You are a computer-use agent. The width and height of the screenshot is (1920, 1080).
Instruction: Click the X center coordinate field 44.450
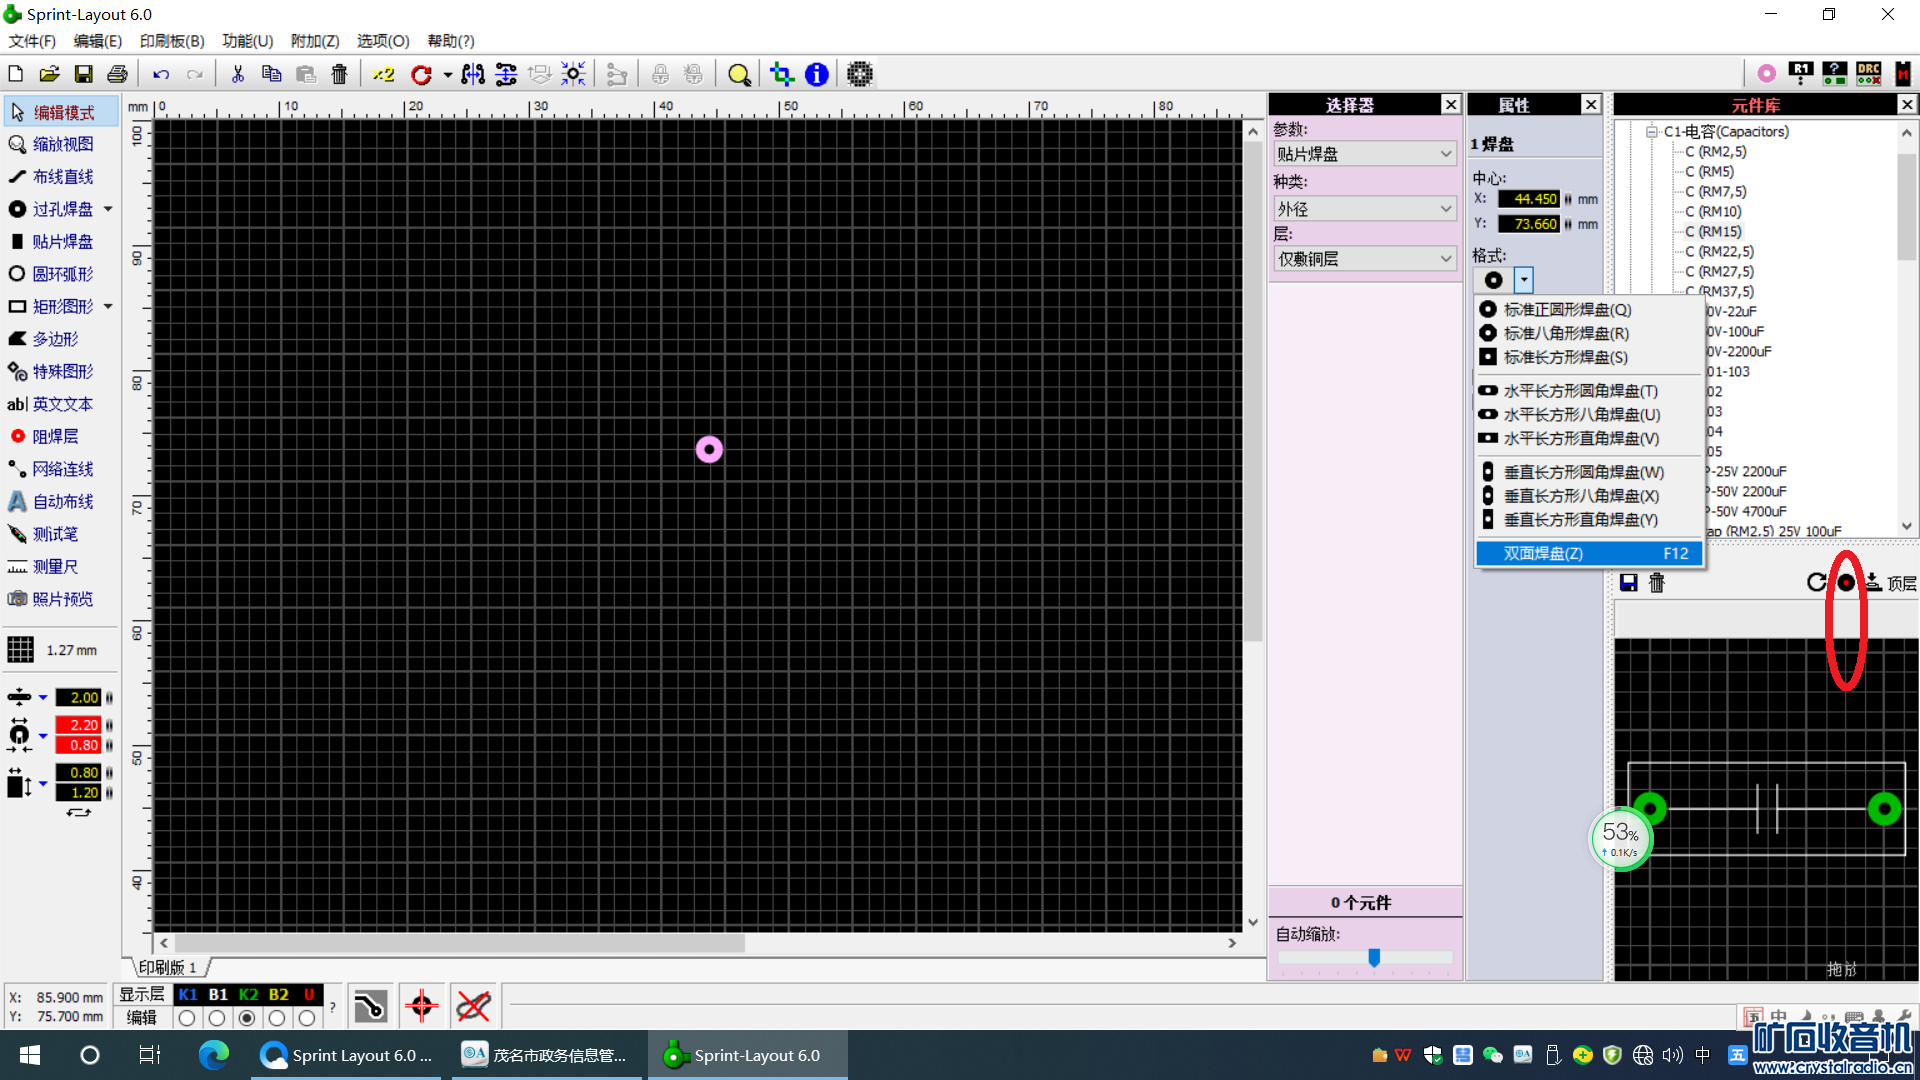(1529, 199)
